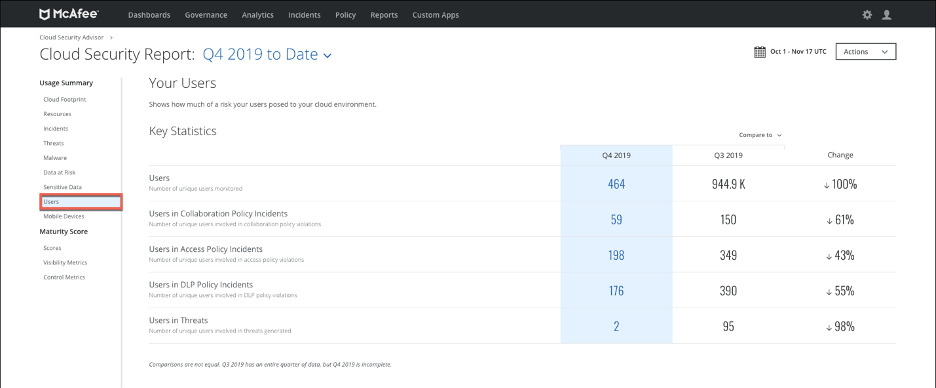Image resolution: width=936 pixels, height=388 pixels.
Task: Click the McAfee logo
Action: tap(69, 14)
